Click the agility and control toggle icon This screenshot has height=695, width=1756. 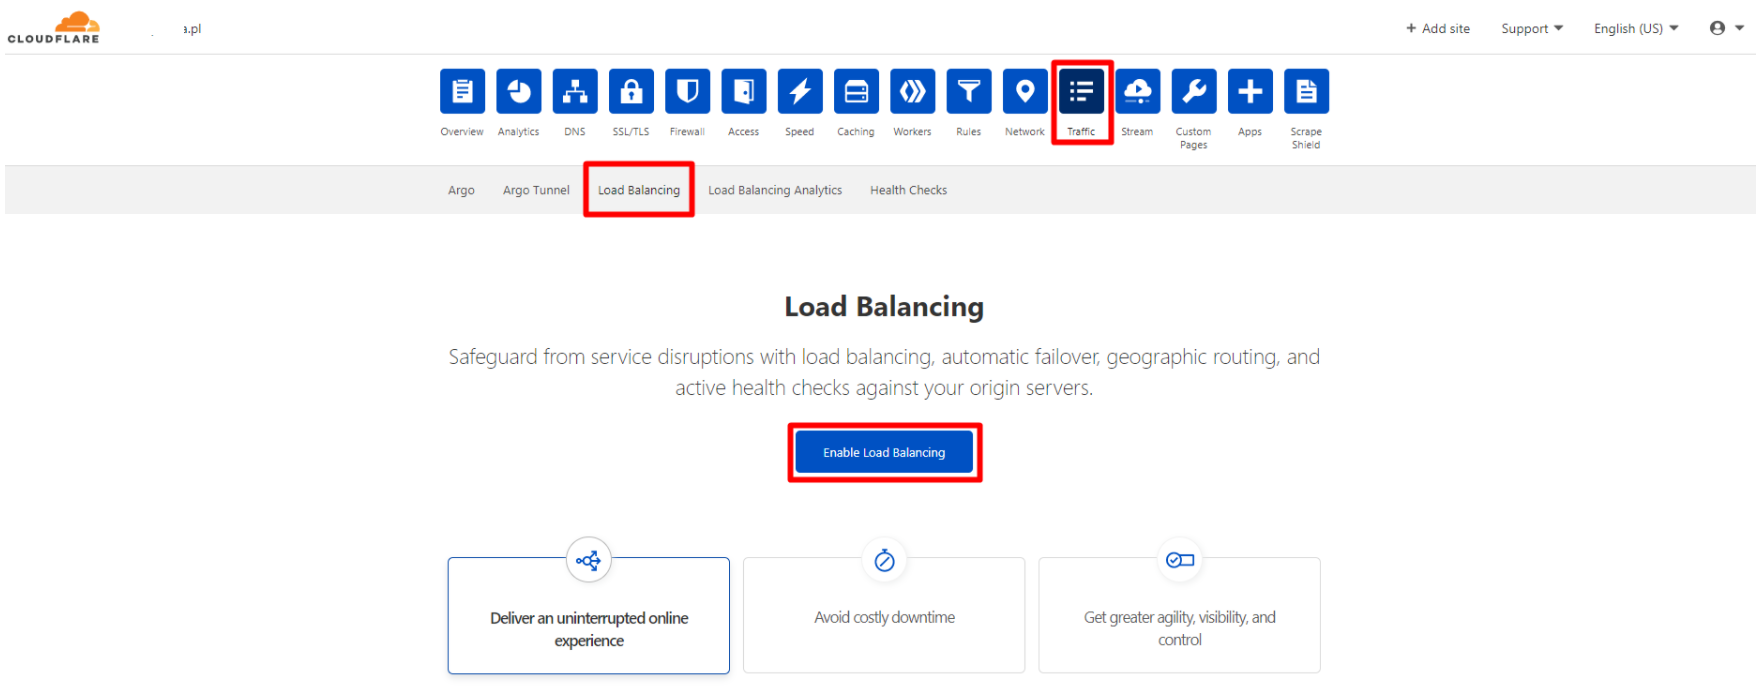click(x=1180, y=560)
